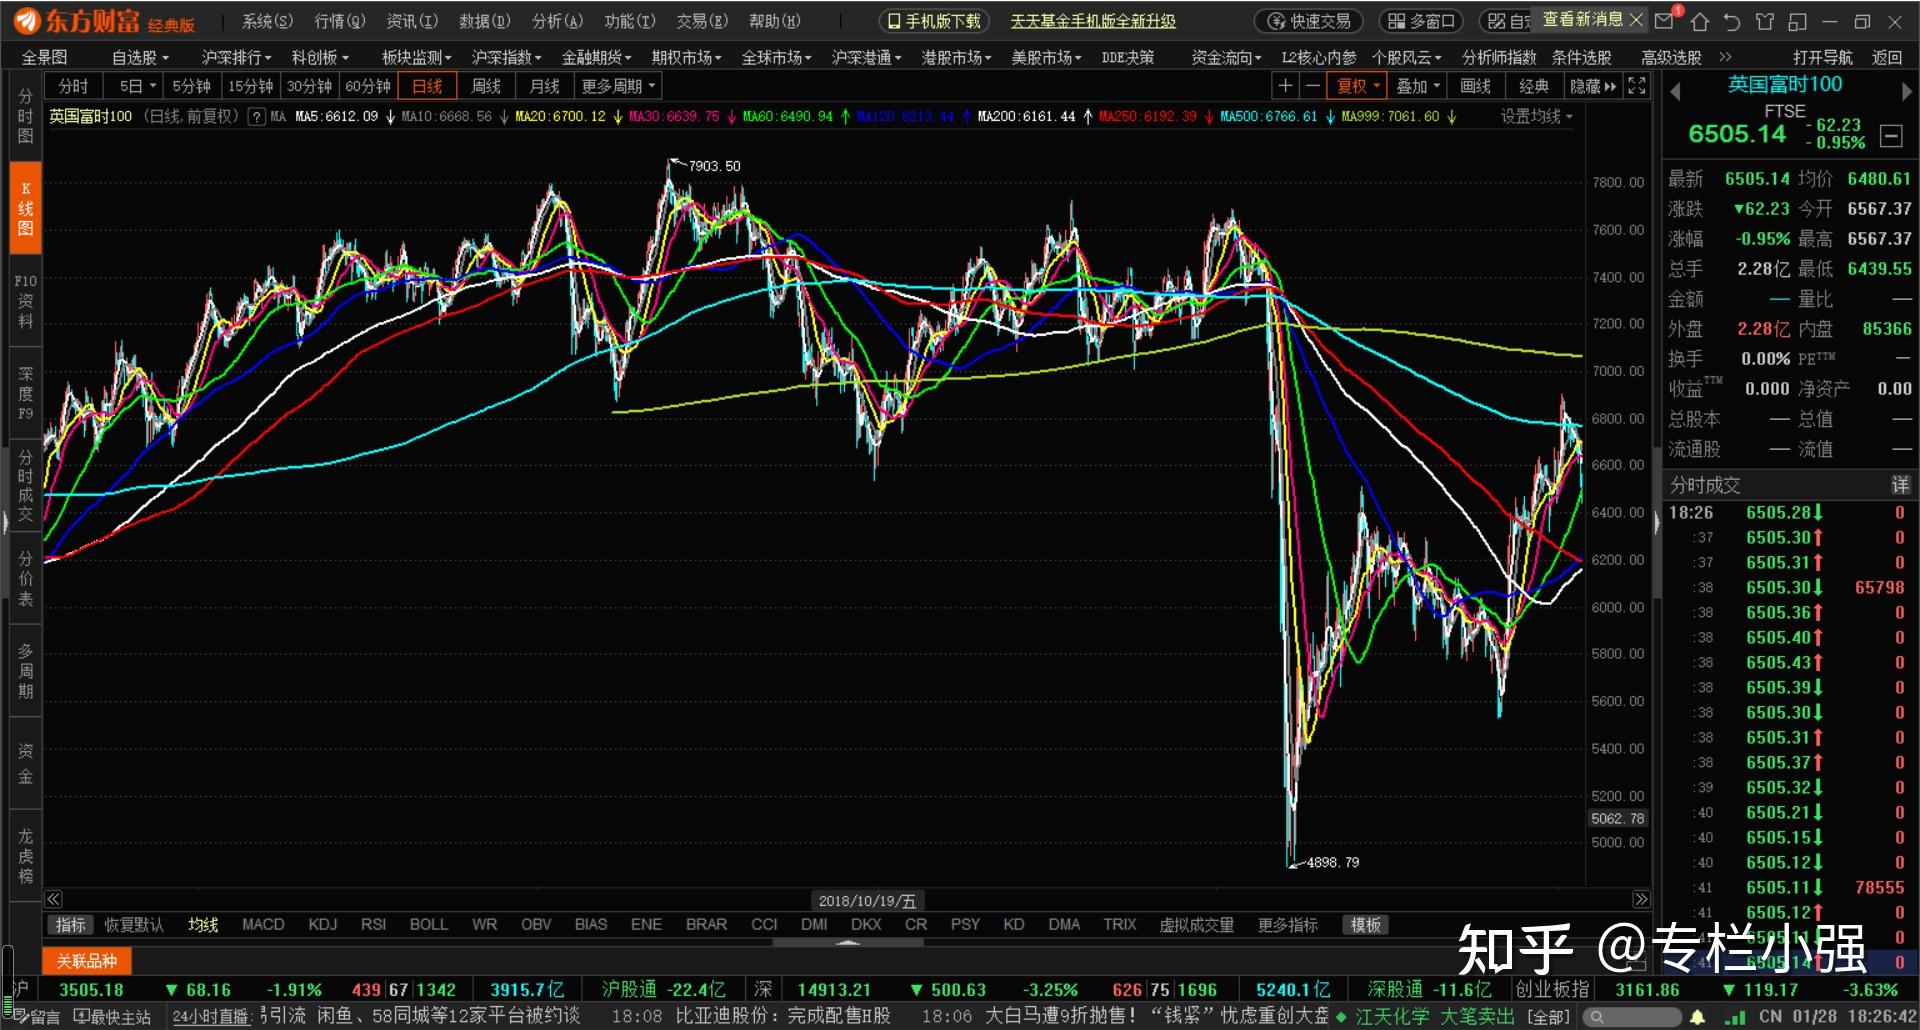Select the KDJ indicator tab
This screenshot has width=1920, height=1030.
pyautogui.click(x=322, y=925)
